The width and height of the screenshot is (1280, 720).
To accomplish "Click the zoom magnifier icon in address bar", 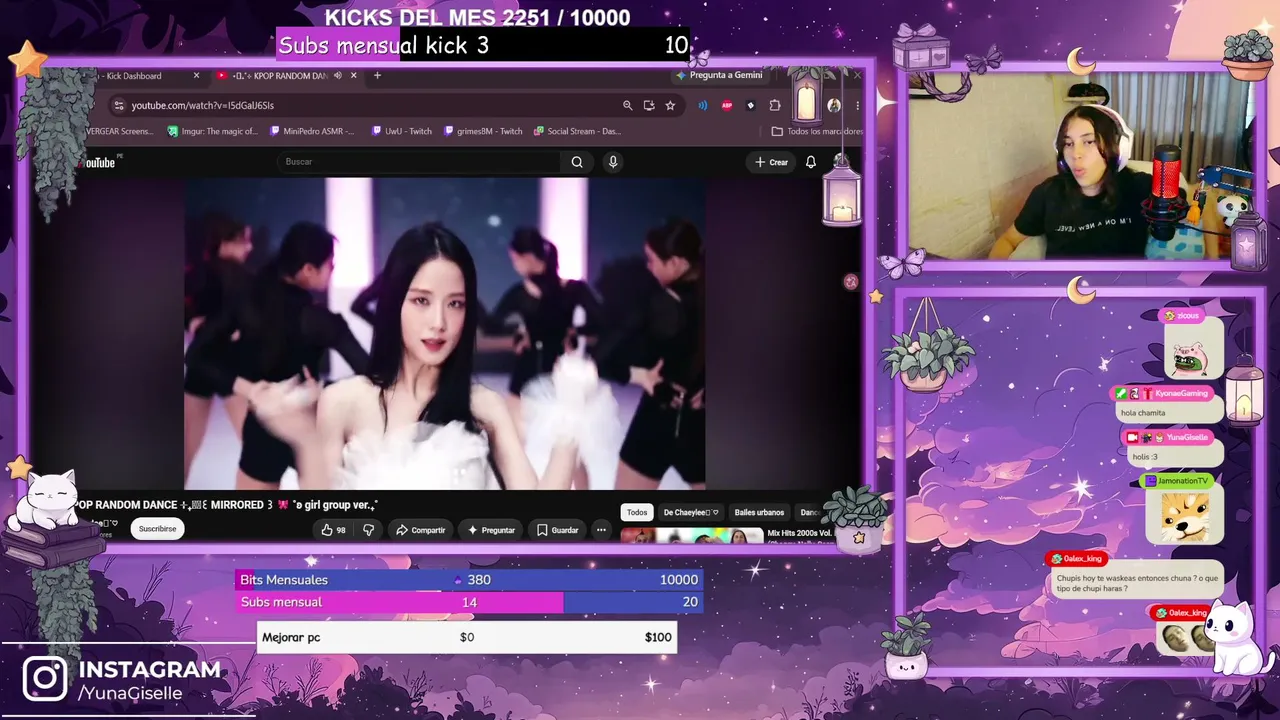I will pyautogui.click(x=628, y=105).
